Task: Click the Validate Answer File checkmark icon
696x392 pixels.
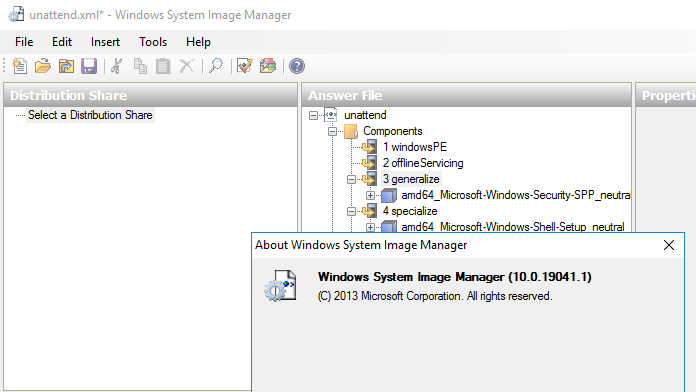Action: pos(245,66)
